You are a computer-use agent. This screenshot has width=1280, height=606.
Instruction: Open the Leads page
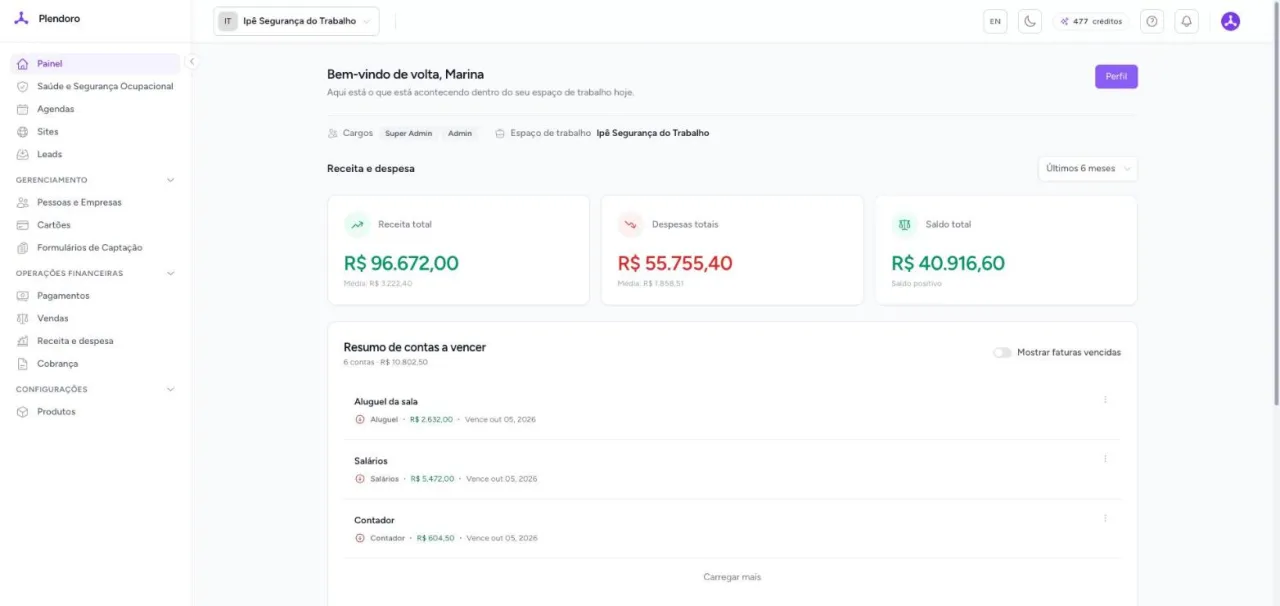95,154
